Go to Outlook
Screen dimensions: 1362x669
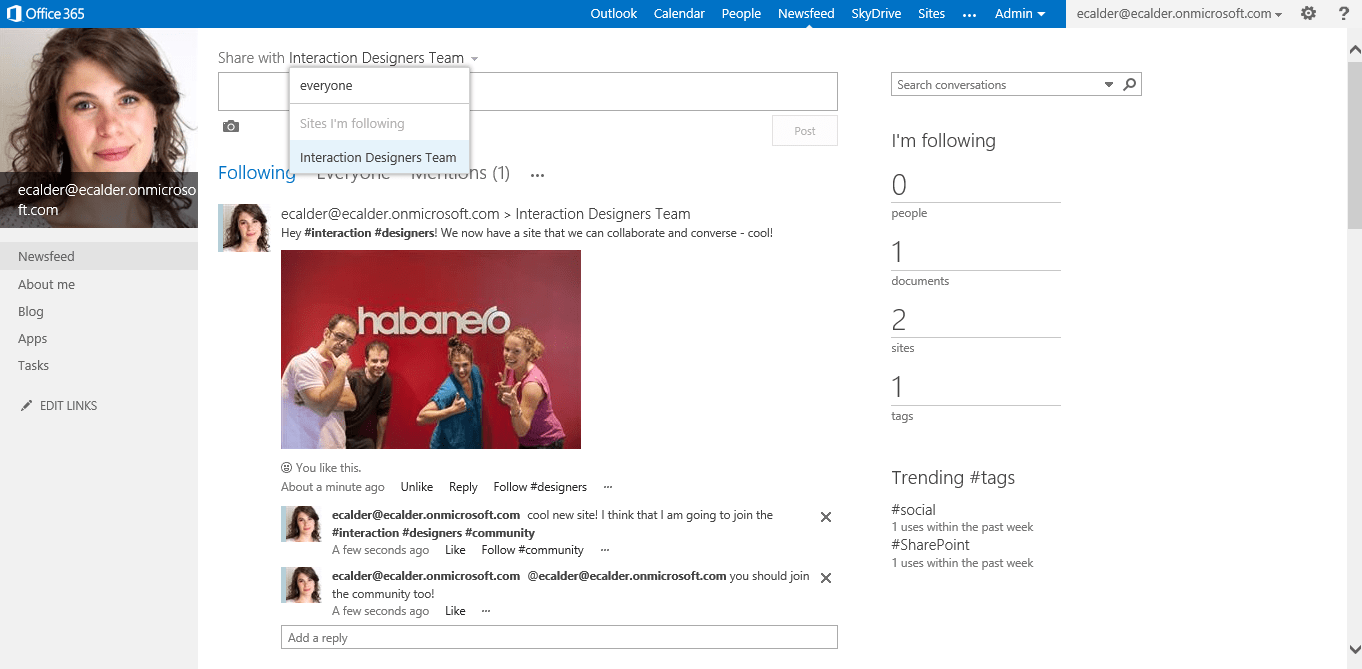614,14
